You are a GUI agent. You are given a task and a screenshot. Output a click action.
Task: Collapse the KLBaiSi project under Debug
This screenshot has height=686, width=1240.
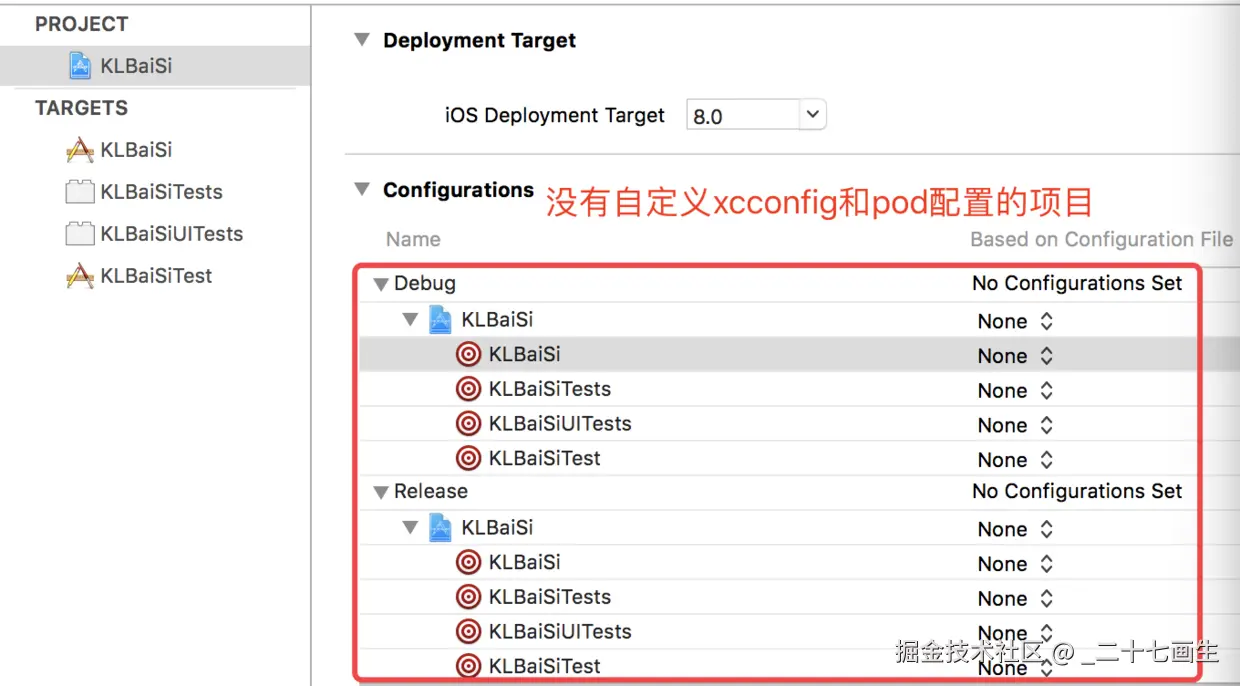pyautogui.click(x=410, y=320)
